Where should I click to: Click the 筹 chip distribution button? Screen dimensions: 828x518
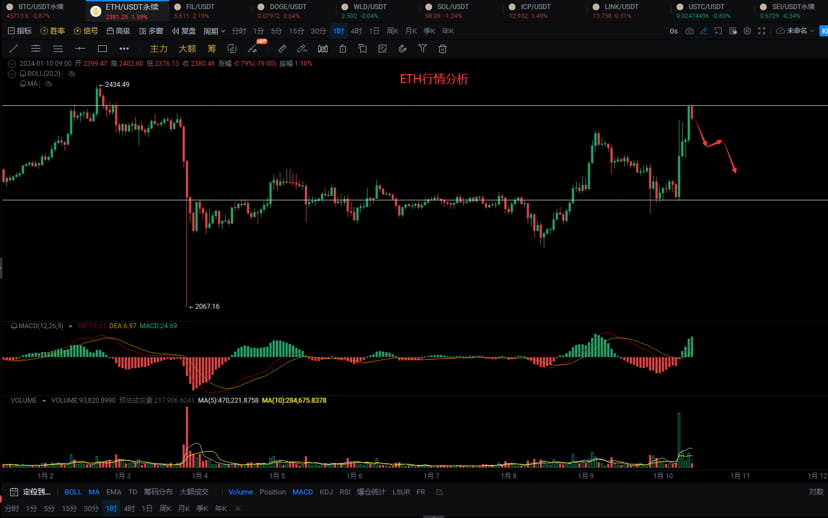212,49
